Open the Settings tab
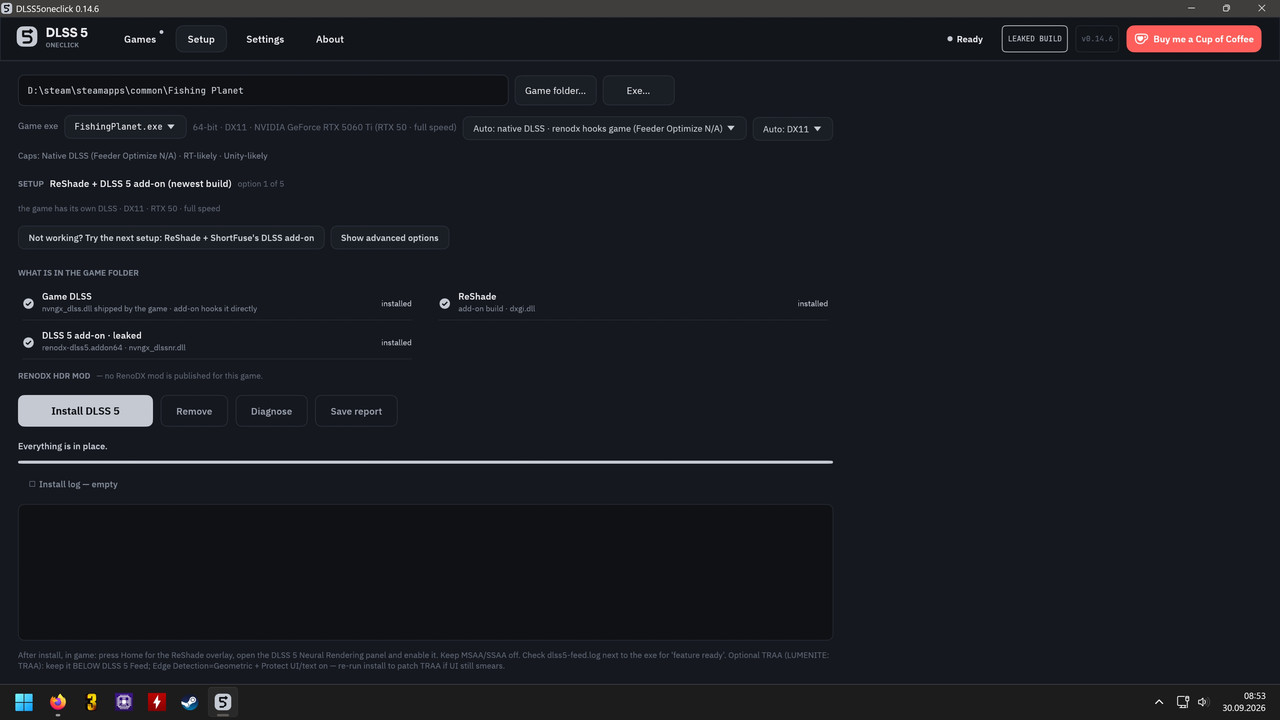Viewport: 1280px width, 720px height. [265, 39]
